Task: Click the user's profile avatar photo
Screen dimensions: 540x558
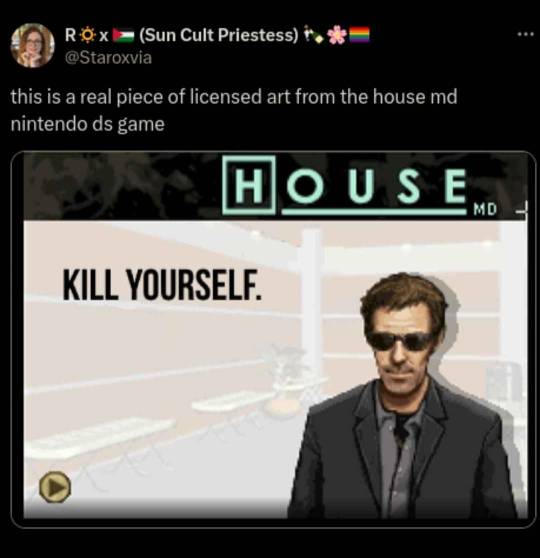Action: click(32, 45)
